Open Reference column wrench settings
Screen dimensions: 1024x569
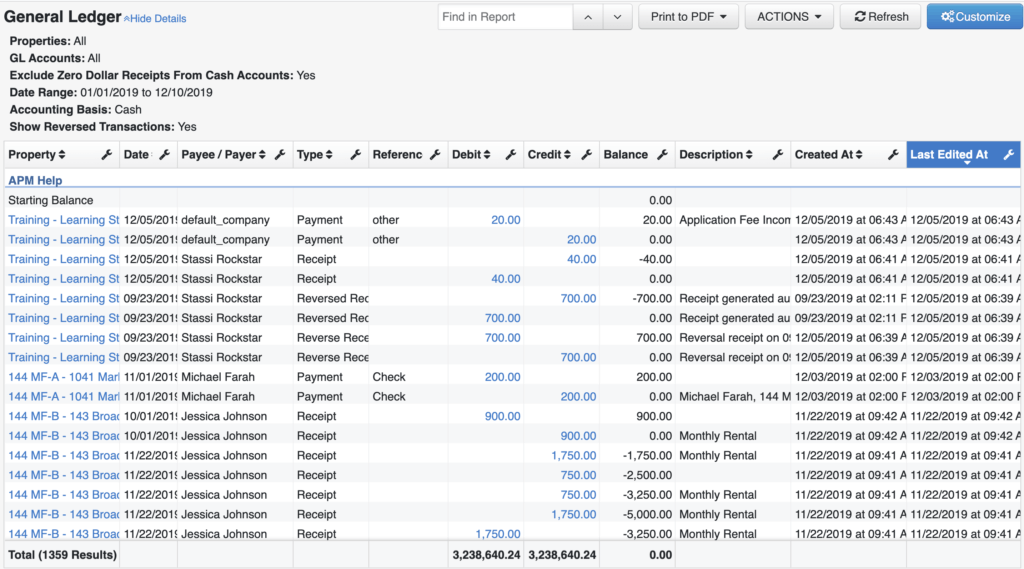click(x=436, y=155)
